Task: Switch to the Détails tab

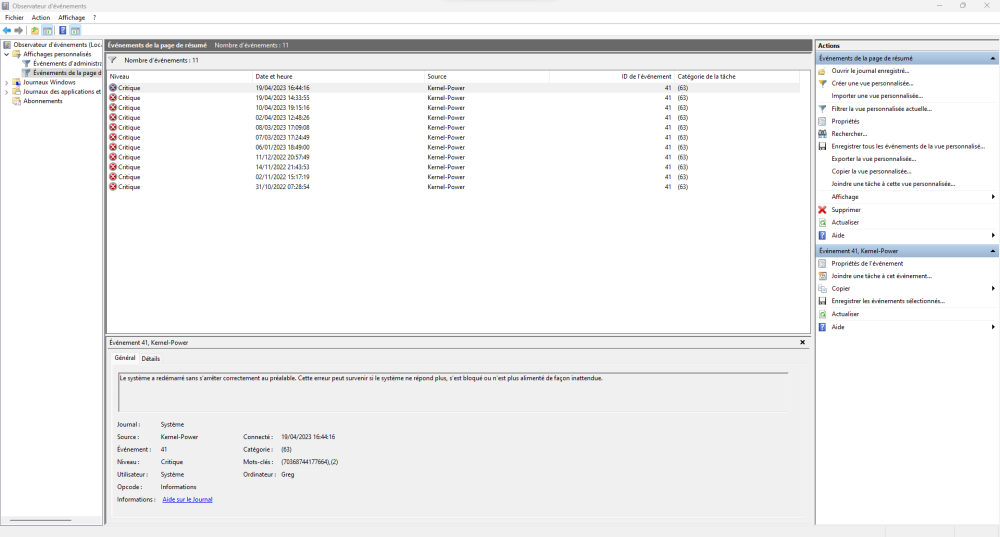Action: [x=151, y=358]
